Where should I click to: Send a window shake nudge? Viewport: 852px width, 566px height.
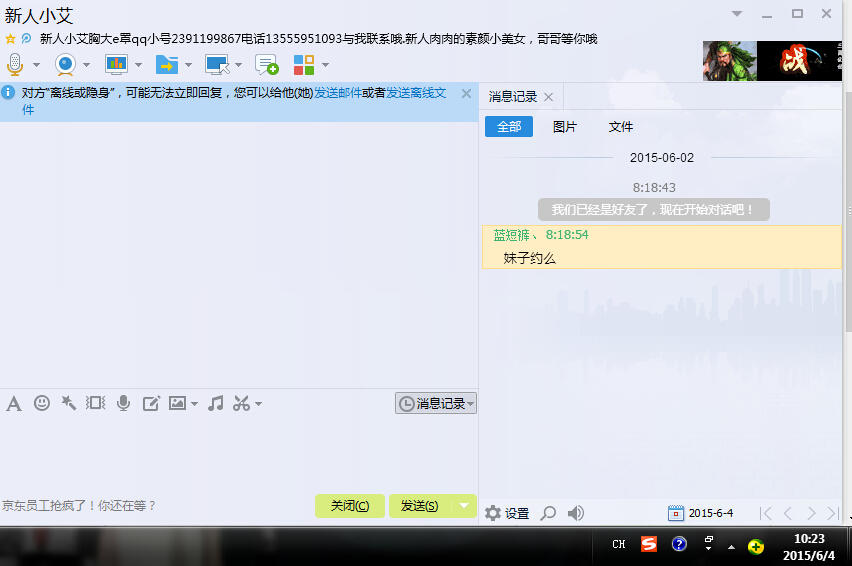coord(96,403)
